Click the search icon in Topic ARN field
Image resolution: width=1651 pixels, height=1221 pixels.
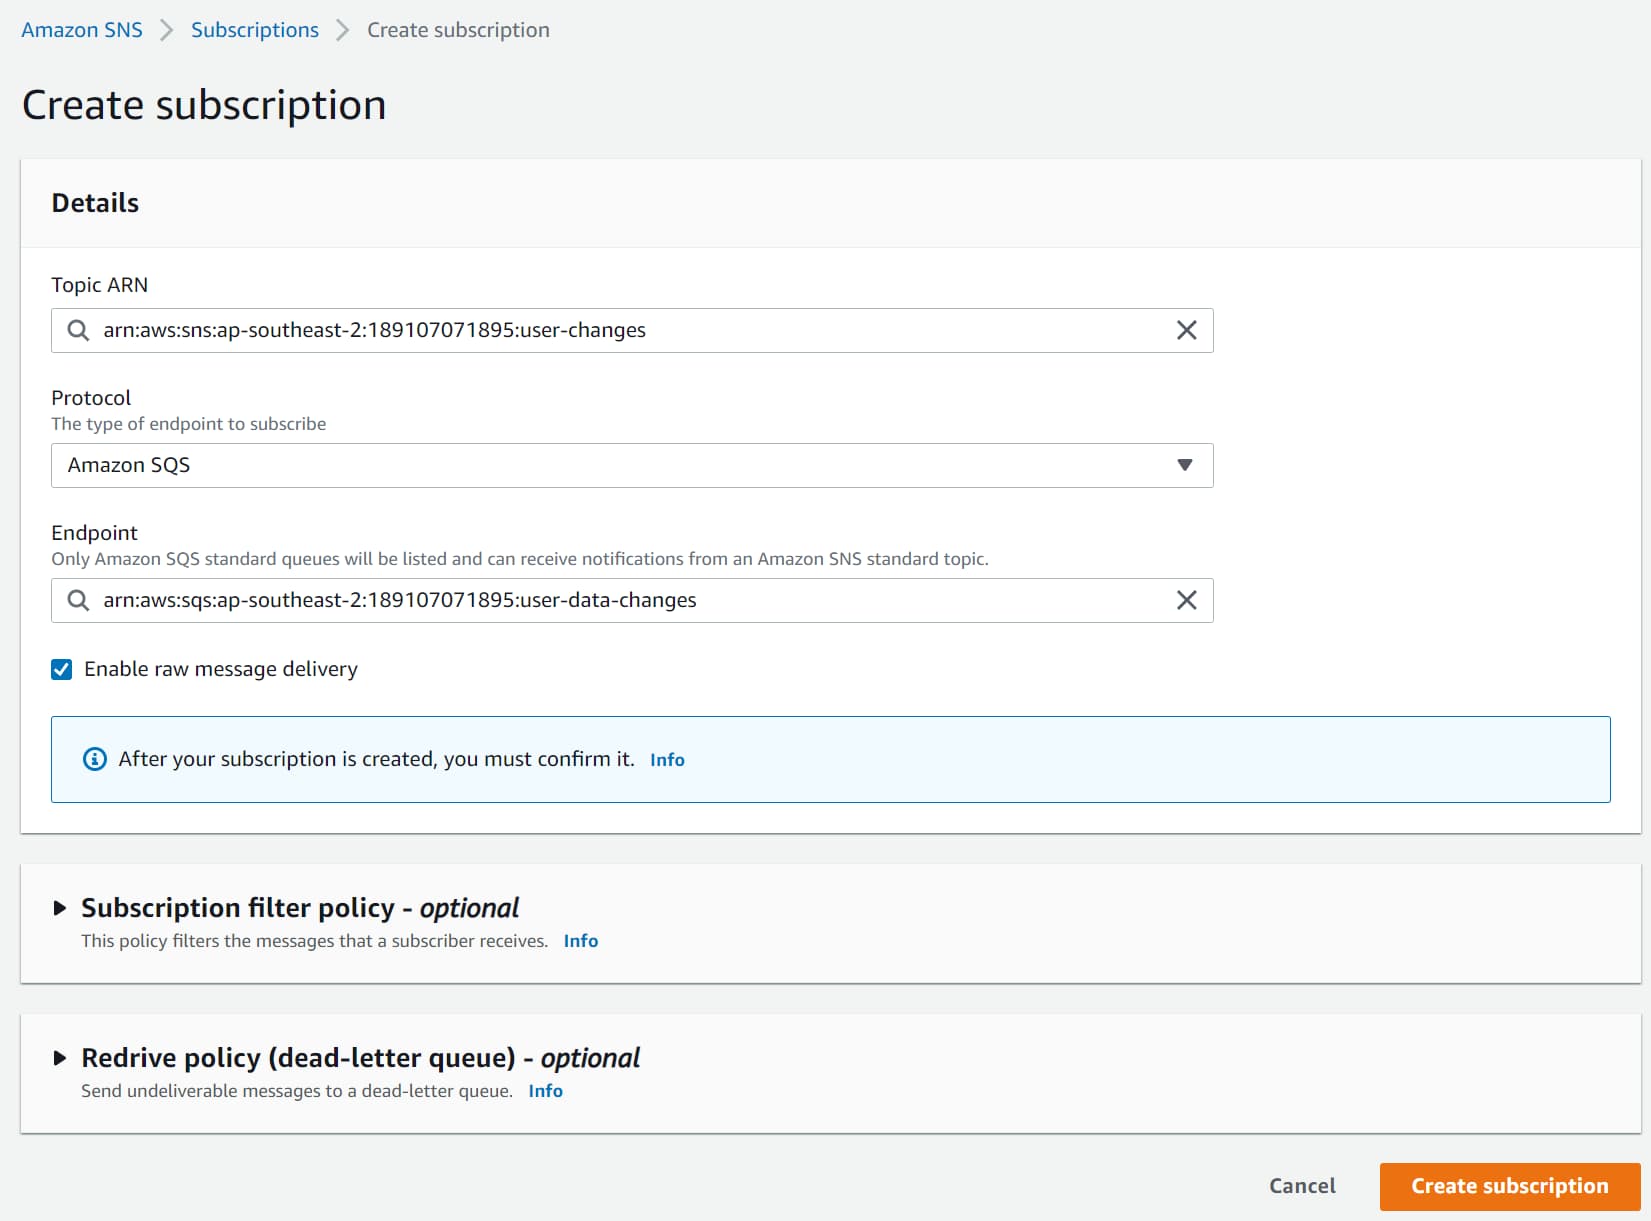click(x=78, y=330)
